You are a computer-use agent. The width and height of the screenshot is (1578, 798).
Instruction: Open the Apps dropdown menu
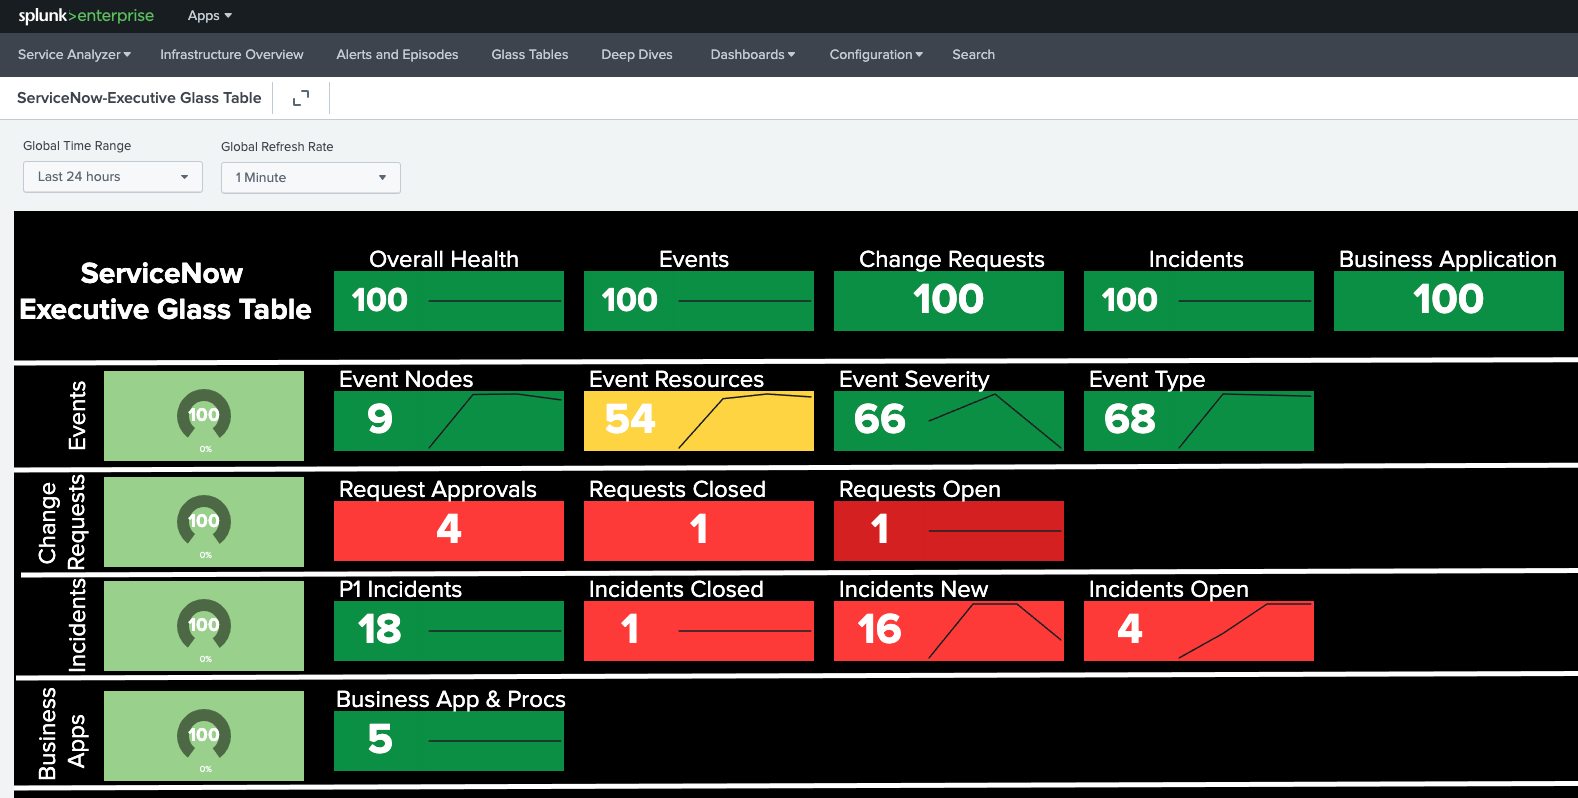[x=210, y=16]
